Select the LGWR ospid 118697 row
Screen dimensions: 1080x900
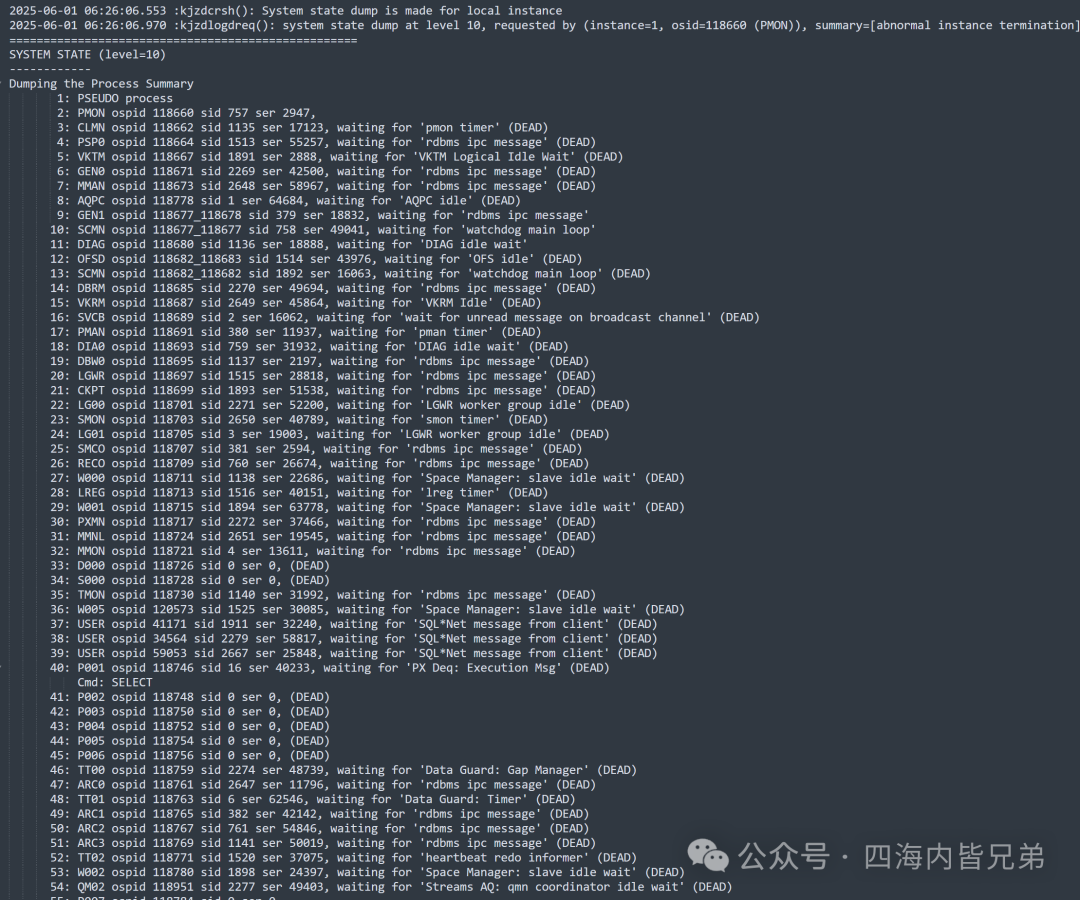point(323,376)
